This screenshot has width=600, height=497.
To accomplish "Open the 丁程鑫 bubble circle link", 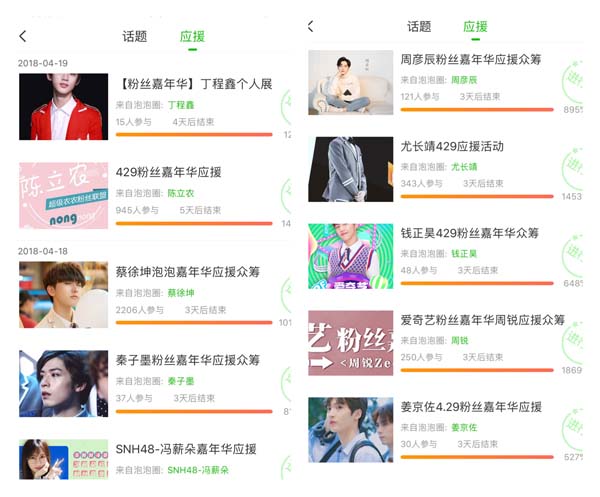I will pyautogui.click(x=181, y=105).
